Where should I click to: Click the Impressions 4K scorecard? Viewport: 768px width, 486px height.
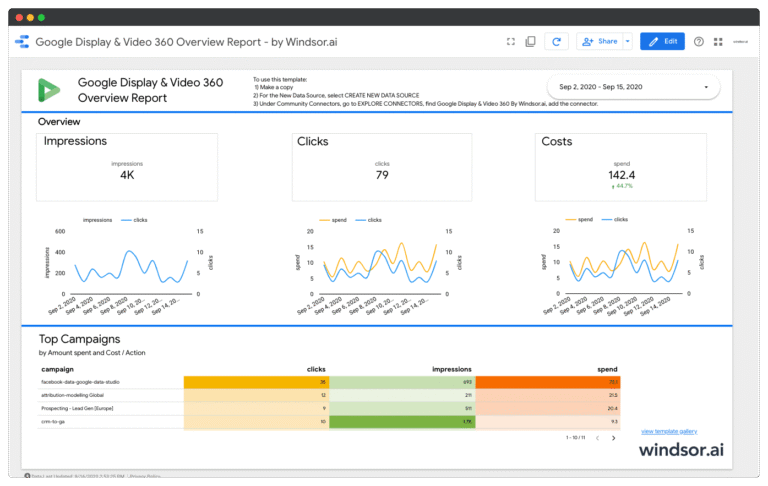point(127,167)
